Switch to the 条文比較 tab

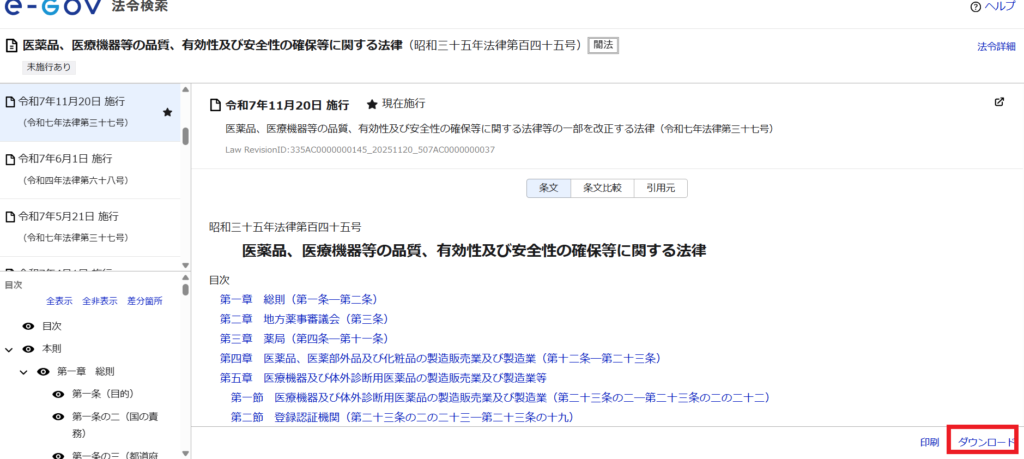[602, 188]
